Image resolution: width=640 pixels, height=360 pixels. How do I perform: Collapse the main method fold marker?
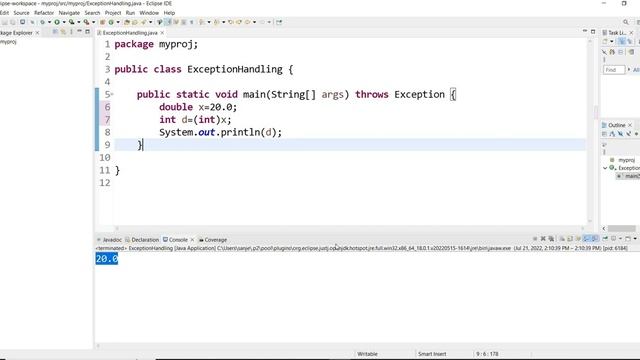point(112,94)
